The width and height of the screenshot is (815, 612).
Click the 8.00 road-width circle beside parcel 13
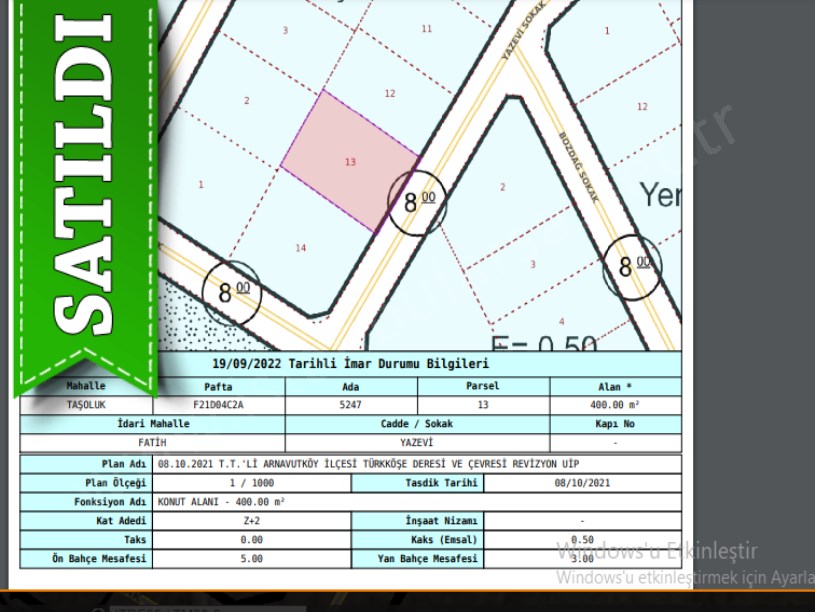[416, 202]
